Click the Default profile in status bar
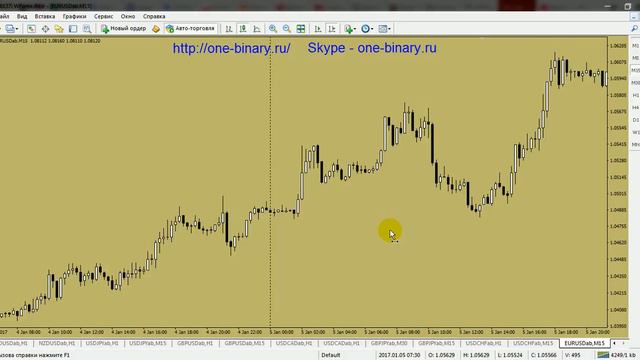The width and height of the screenshot is (640, 360). [331, 355]
